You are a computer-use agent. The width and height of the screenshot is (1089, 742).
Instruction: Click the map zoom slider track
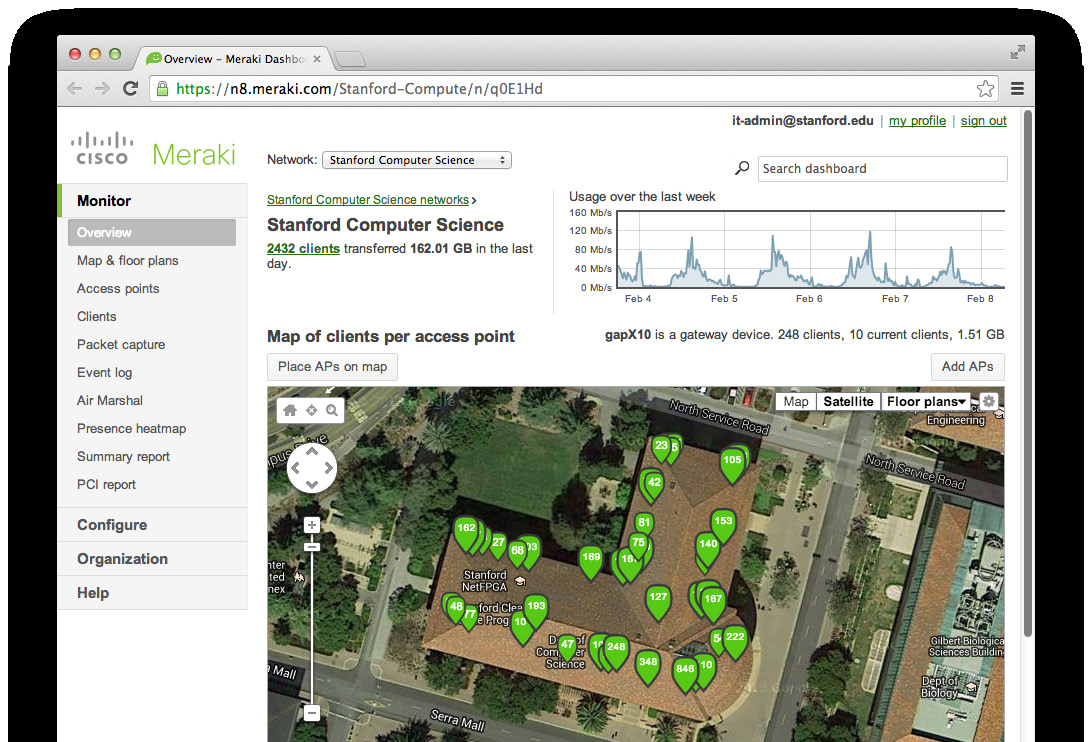312,625
